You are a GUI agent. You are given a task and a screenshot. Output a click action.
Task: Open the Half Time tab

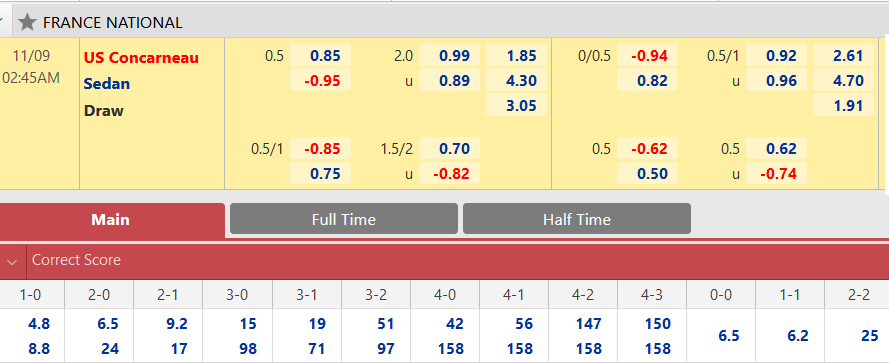coord(577,219)
